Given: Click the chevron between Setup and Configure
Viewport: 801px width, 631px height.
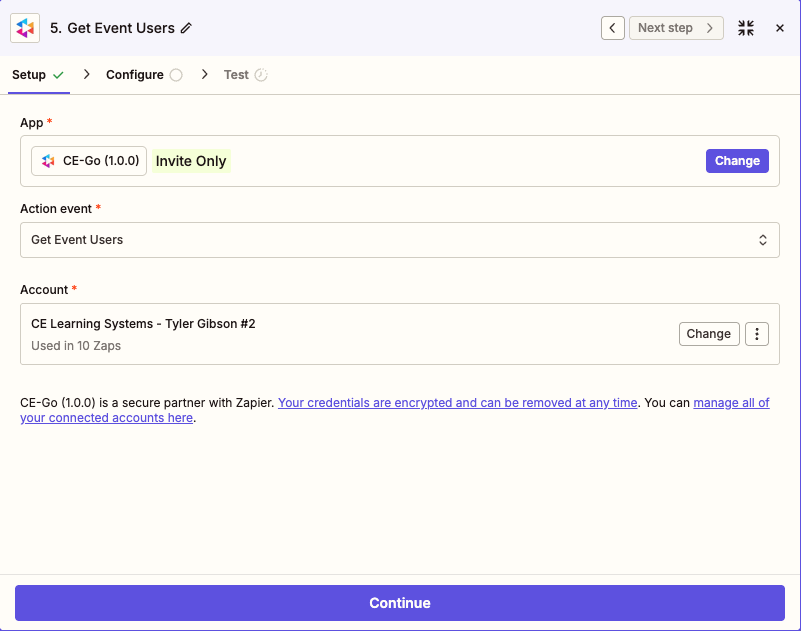Looking at the screenshot, I should tap(86, 75).
